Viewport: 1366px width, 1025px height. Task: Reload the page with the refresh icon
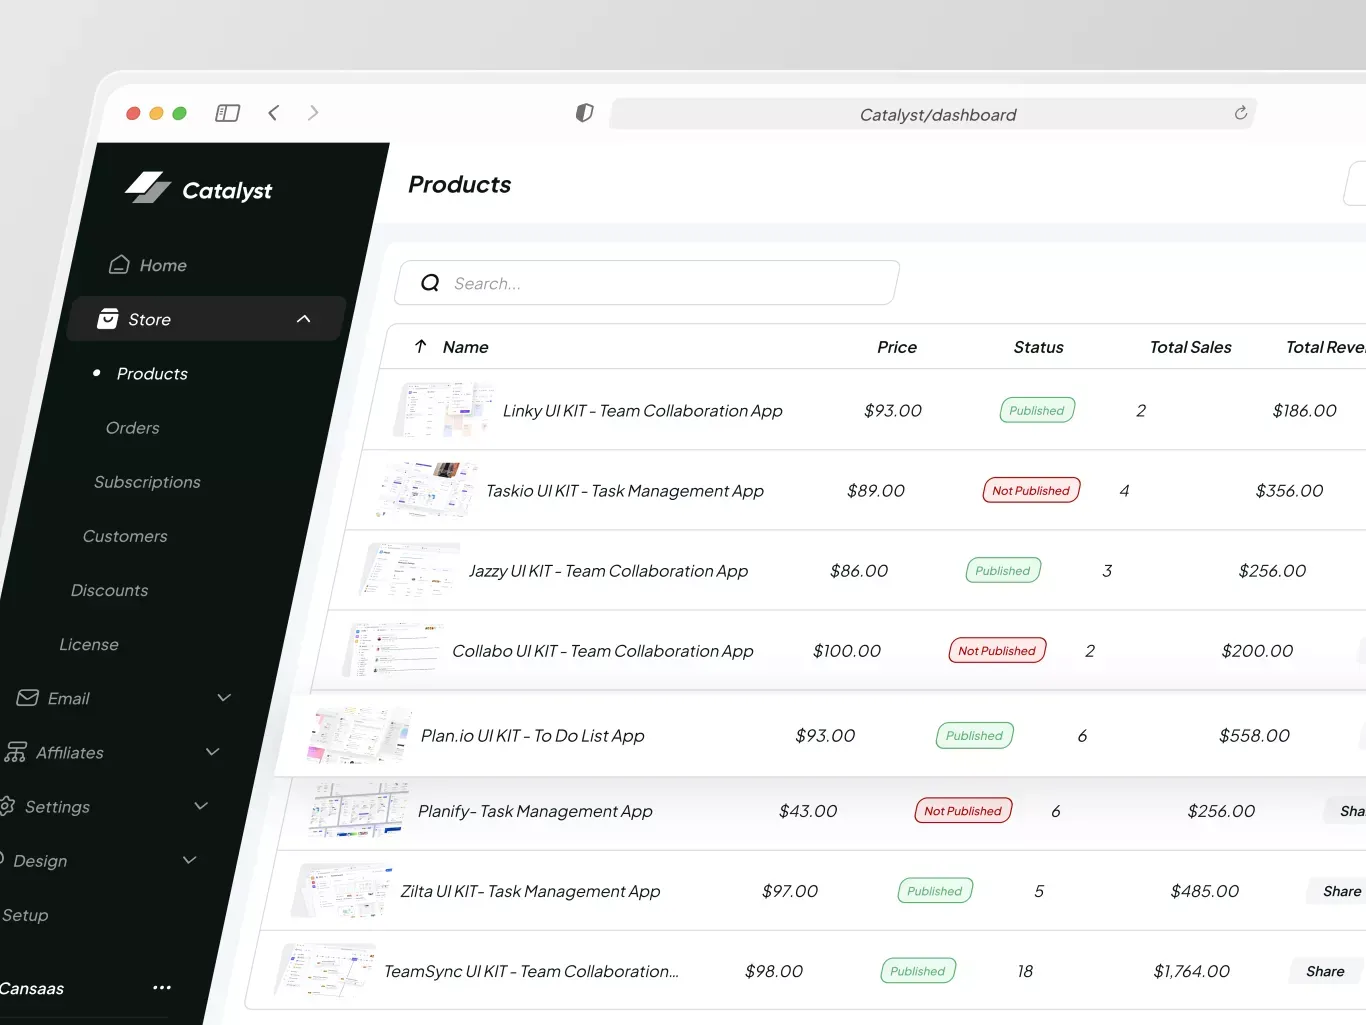pyautogui.click(x=1241, y=113)
